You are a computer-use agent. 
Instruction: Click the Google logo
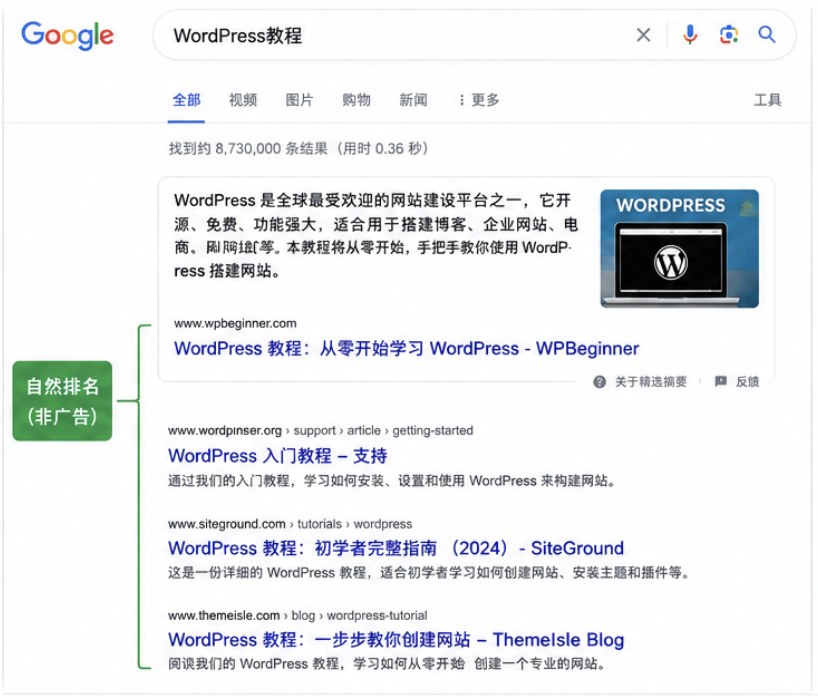pos(67,35)
